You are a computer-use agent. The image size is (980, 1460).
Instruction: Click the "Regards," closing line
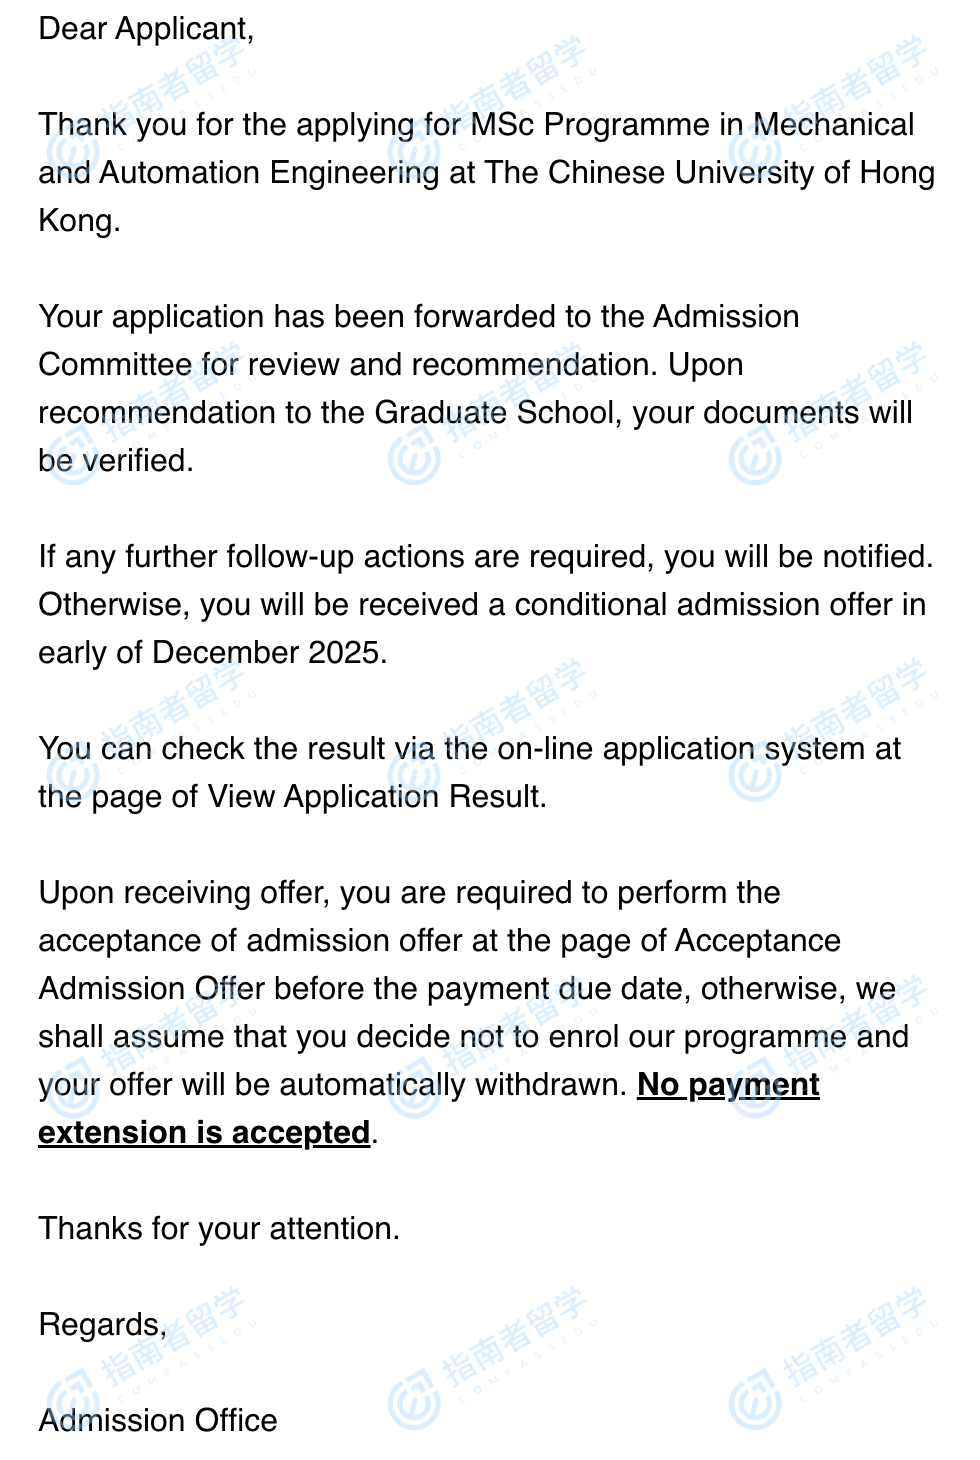point(102,1325)
